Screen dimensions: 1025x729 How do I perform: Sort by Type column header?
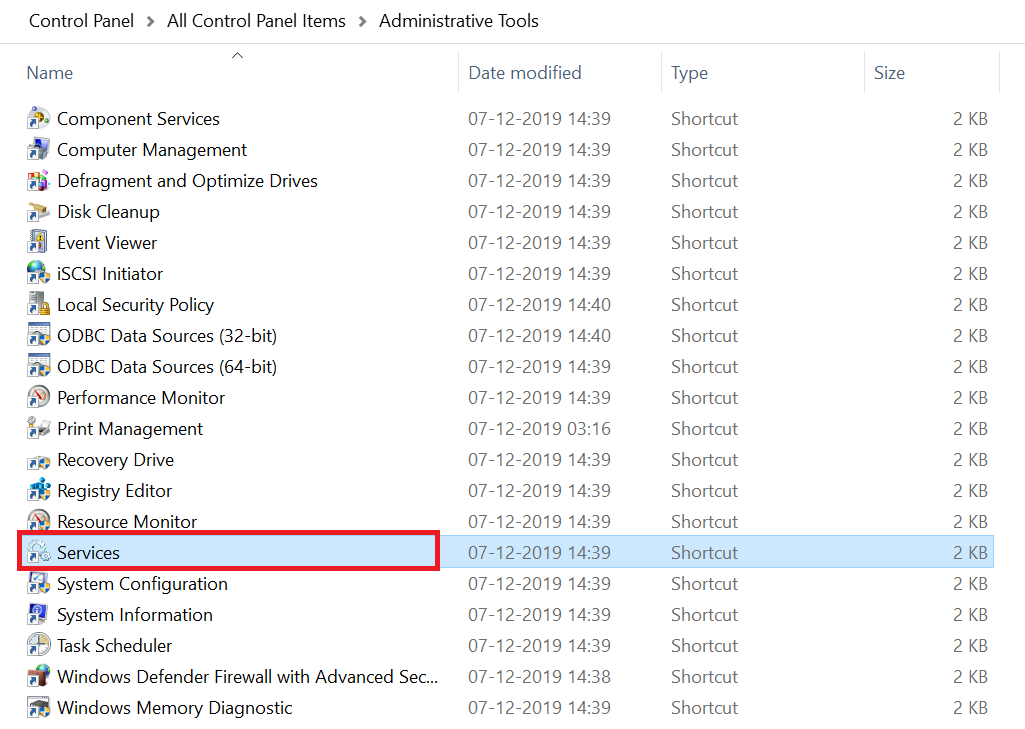(x=690, y=73)
